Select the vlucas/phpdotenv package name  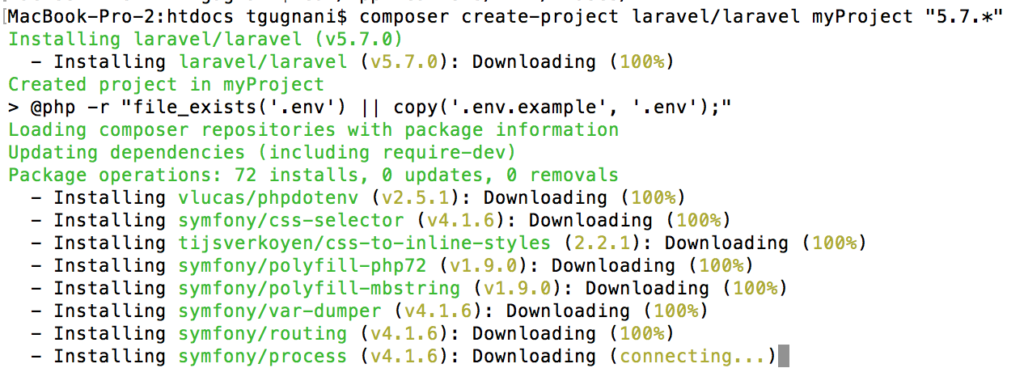(x=268, y=198)
